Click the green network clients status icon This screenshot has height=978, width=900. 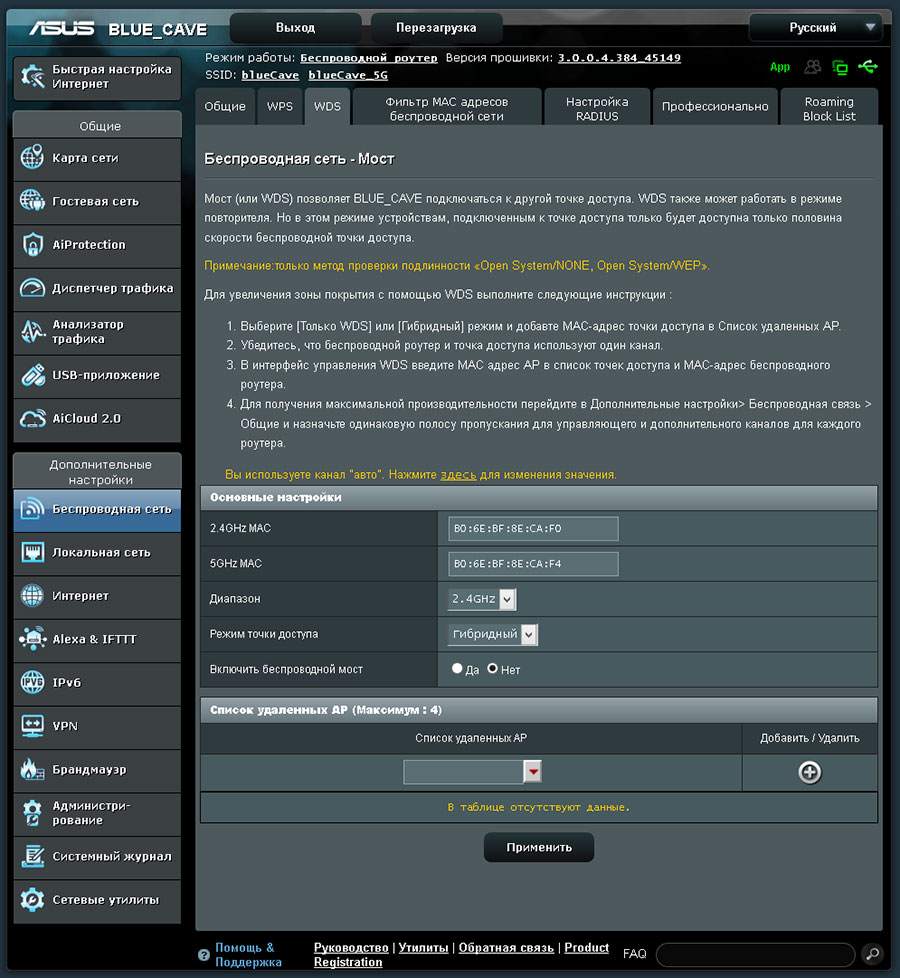(x=840, y=67)
